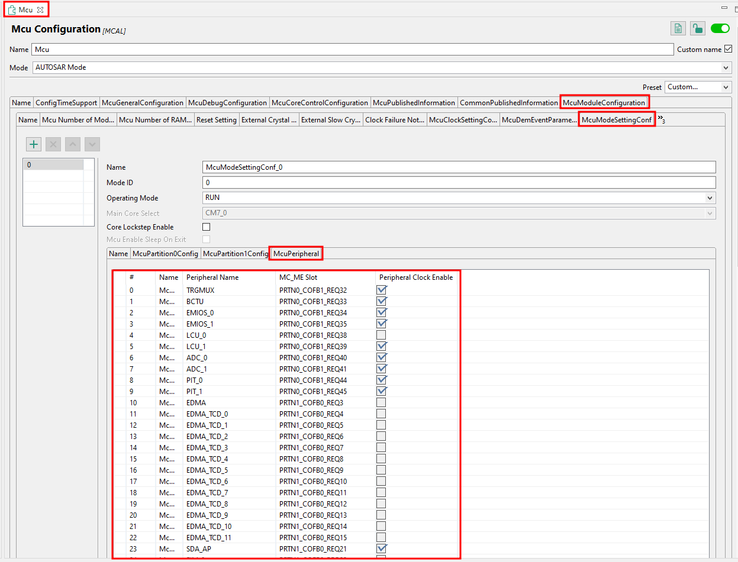This screenshot has width=738, height=562.
Task: Switch to McuGeneralConfiguration tab
Action: 142,103
